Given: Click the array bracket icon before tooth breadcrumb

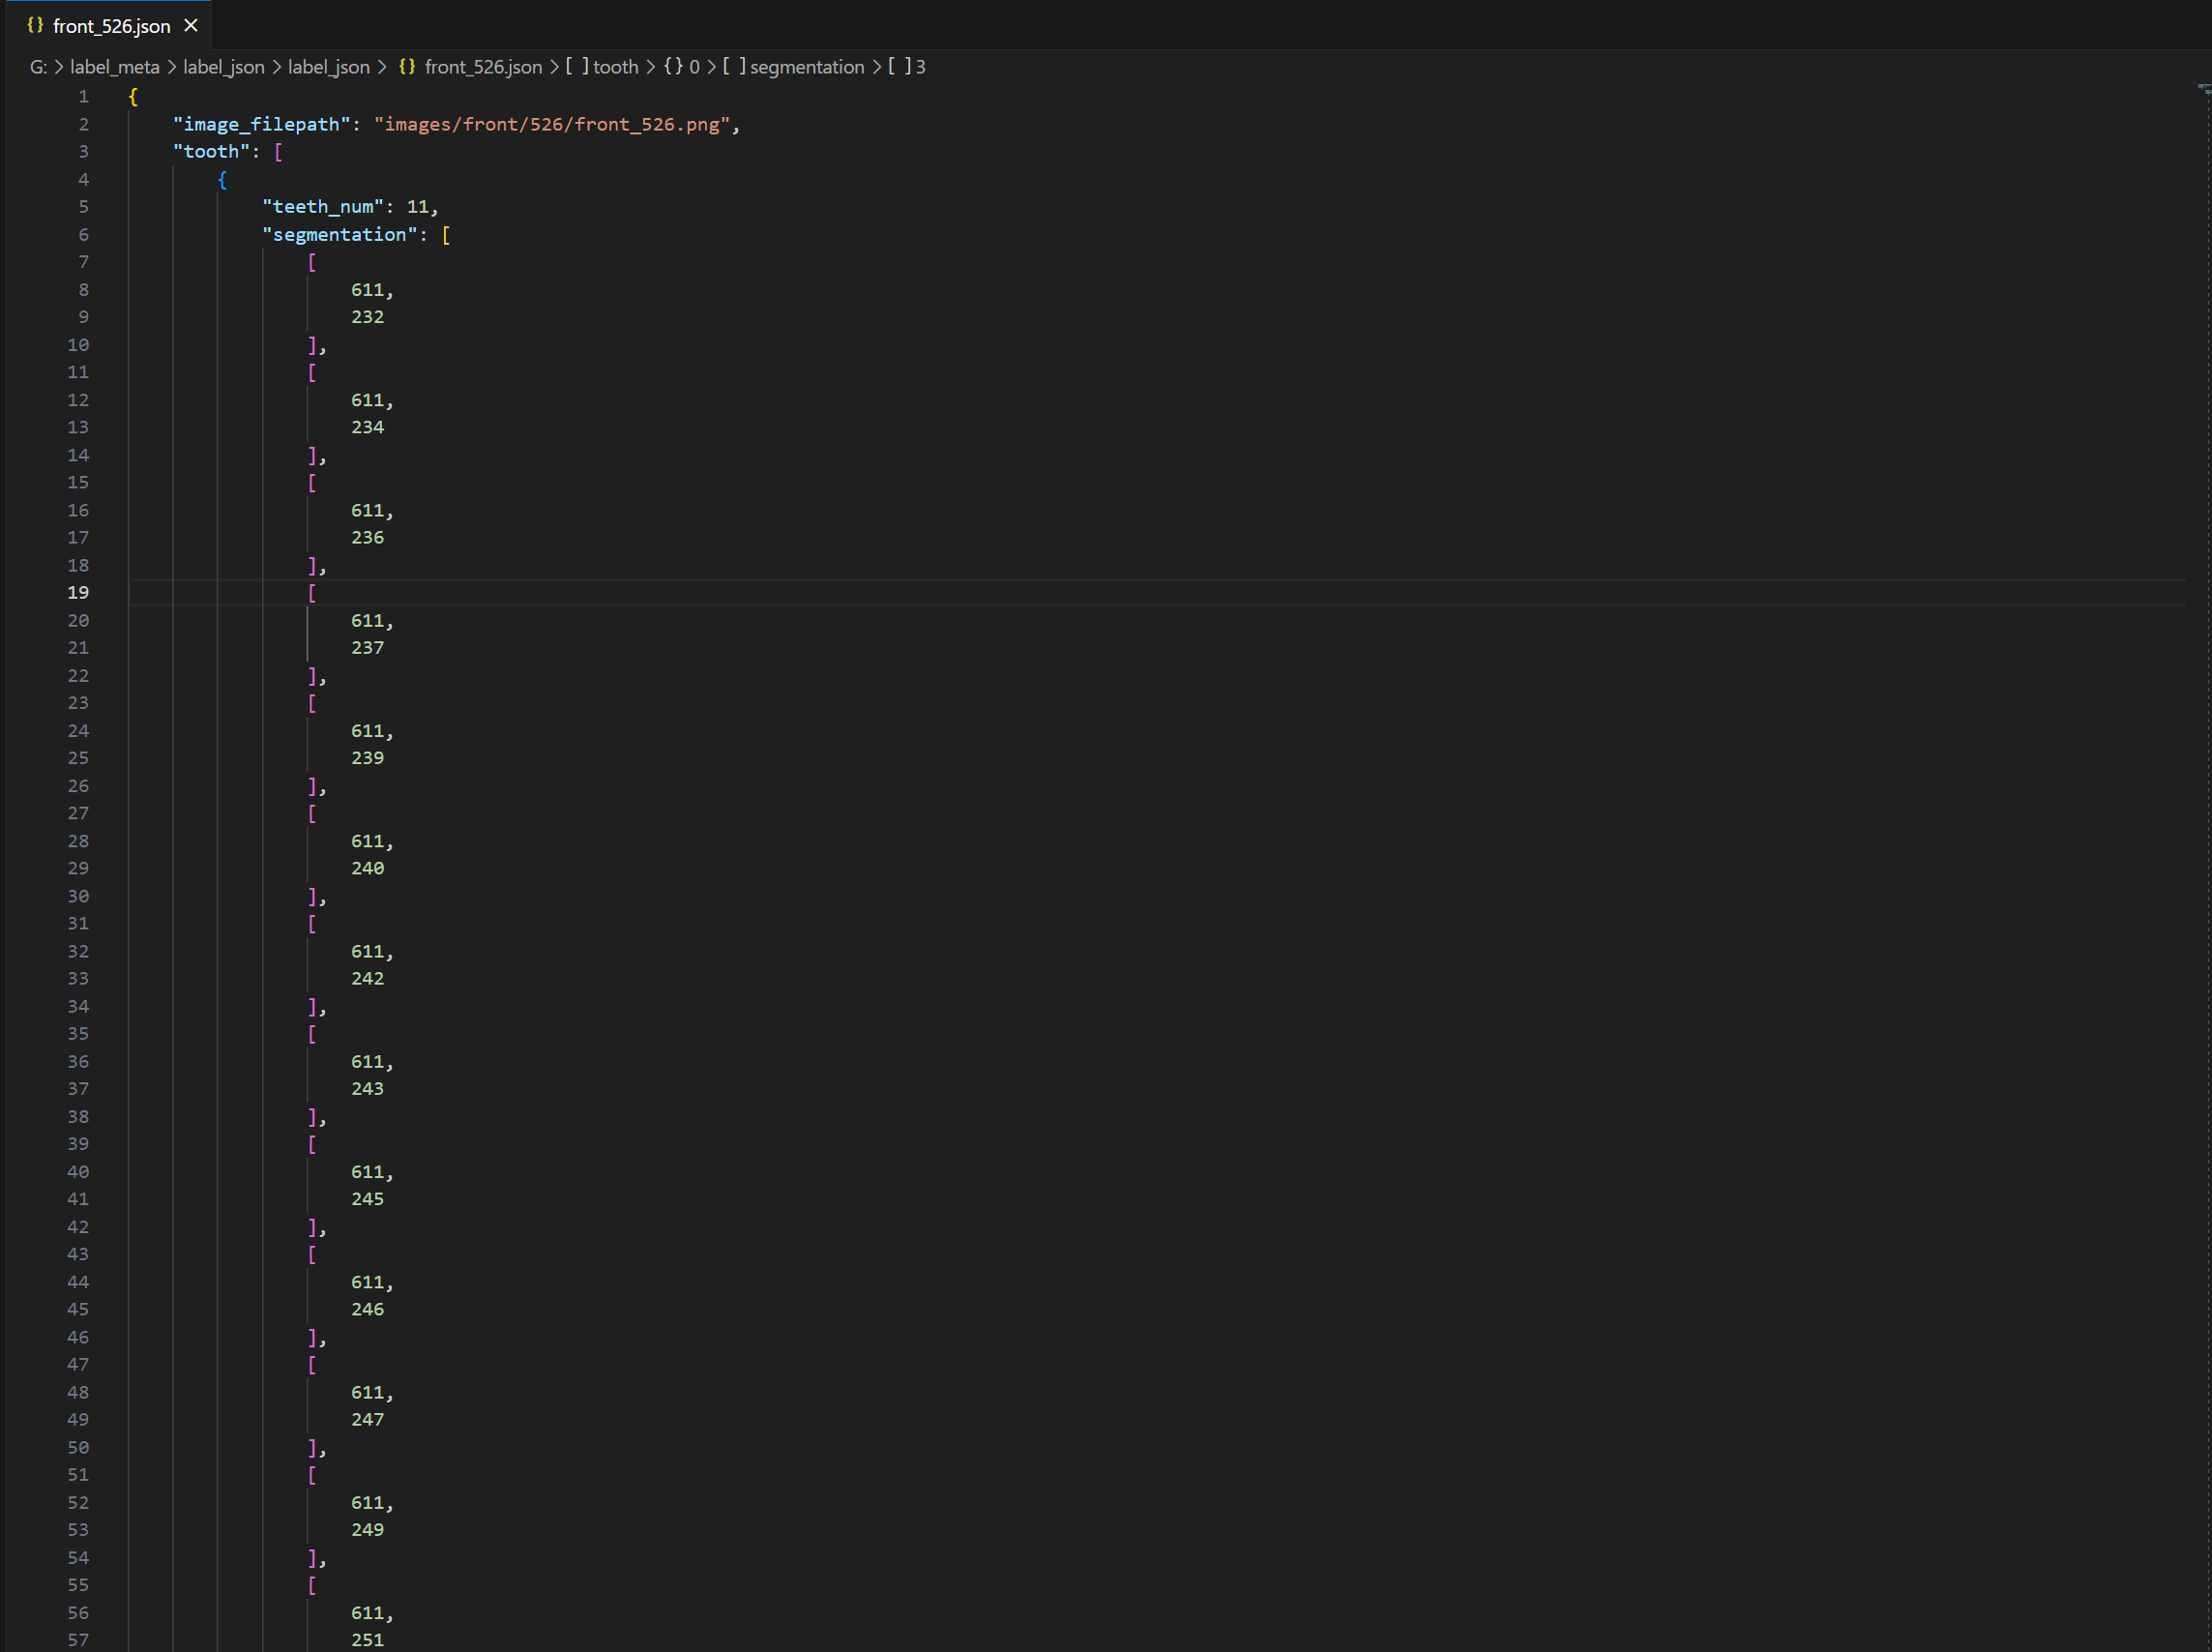Looking at the screenshot, I should [x=577, y=67].
